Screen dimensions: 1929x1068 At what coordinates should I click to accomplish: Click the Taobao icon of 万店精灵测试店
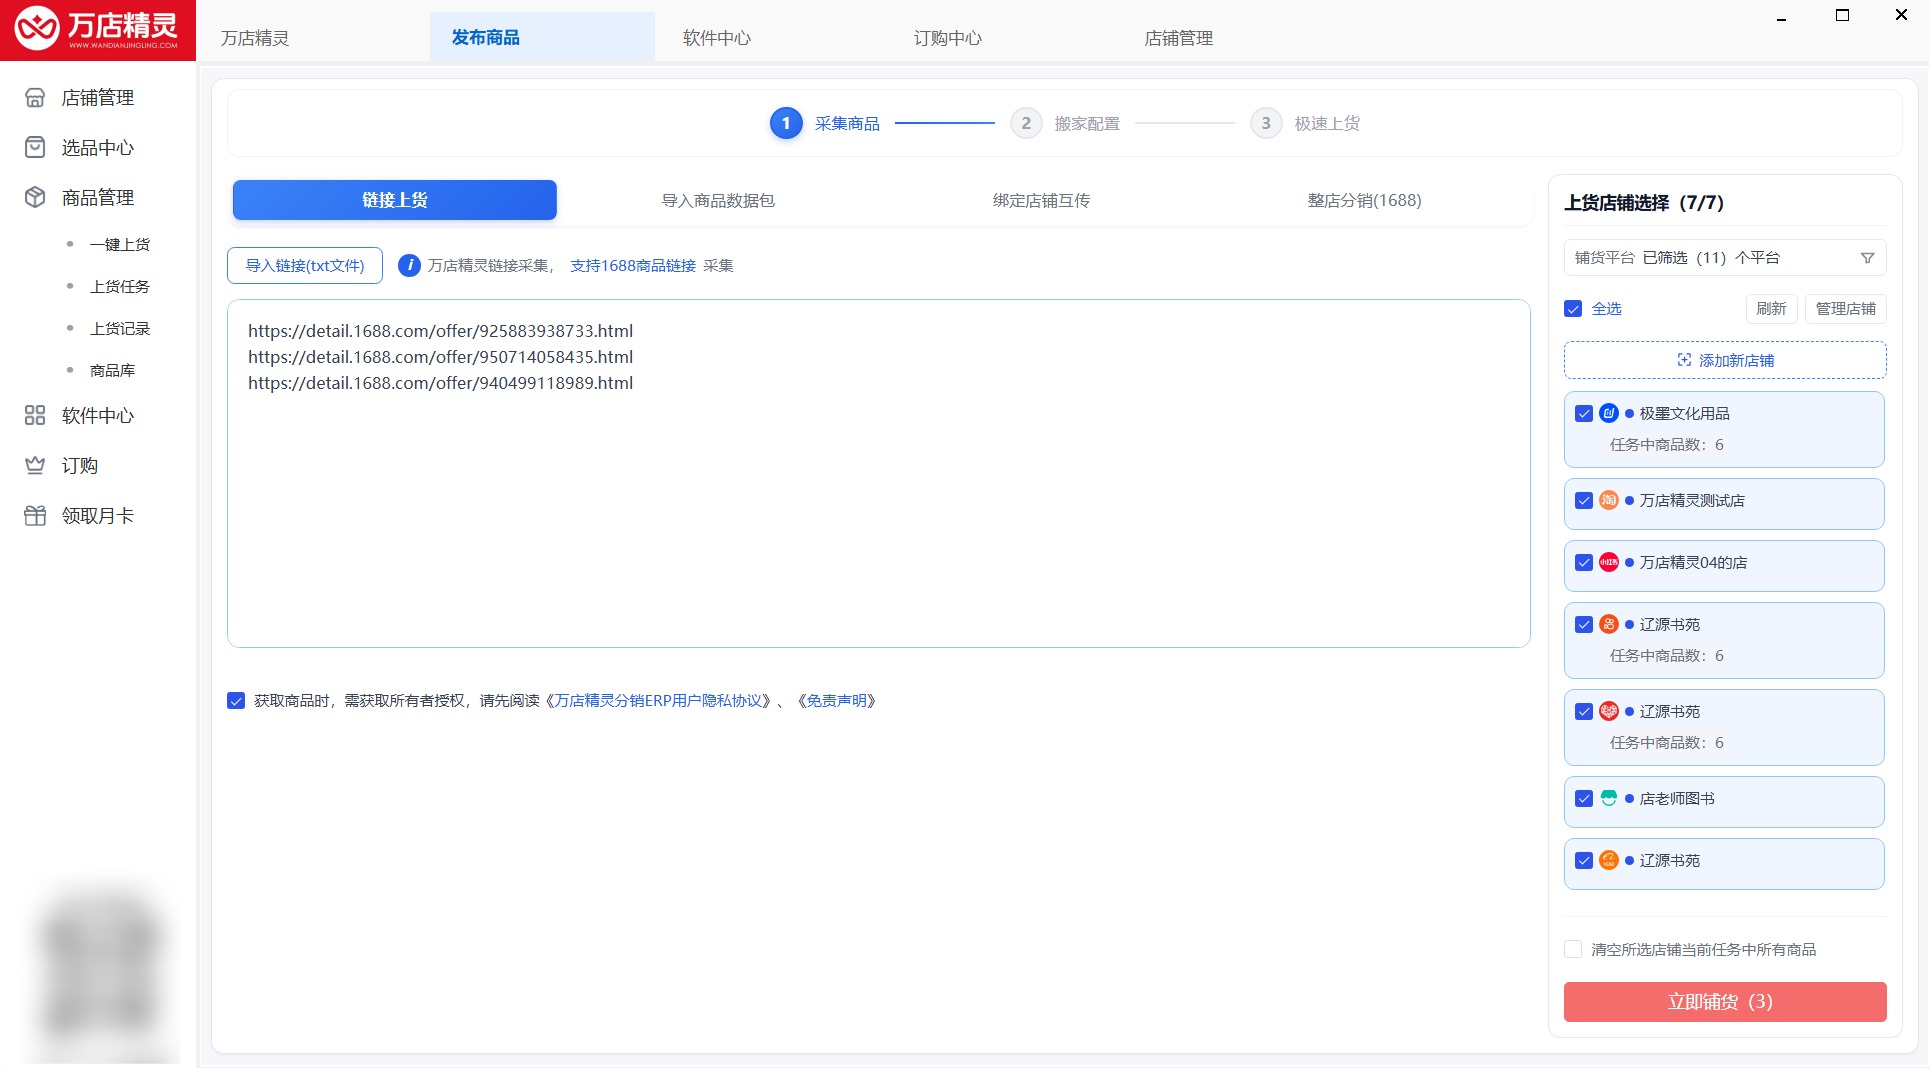tap(1608, 500)
